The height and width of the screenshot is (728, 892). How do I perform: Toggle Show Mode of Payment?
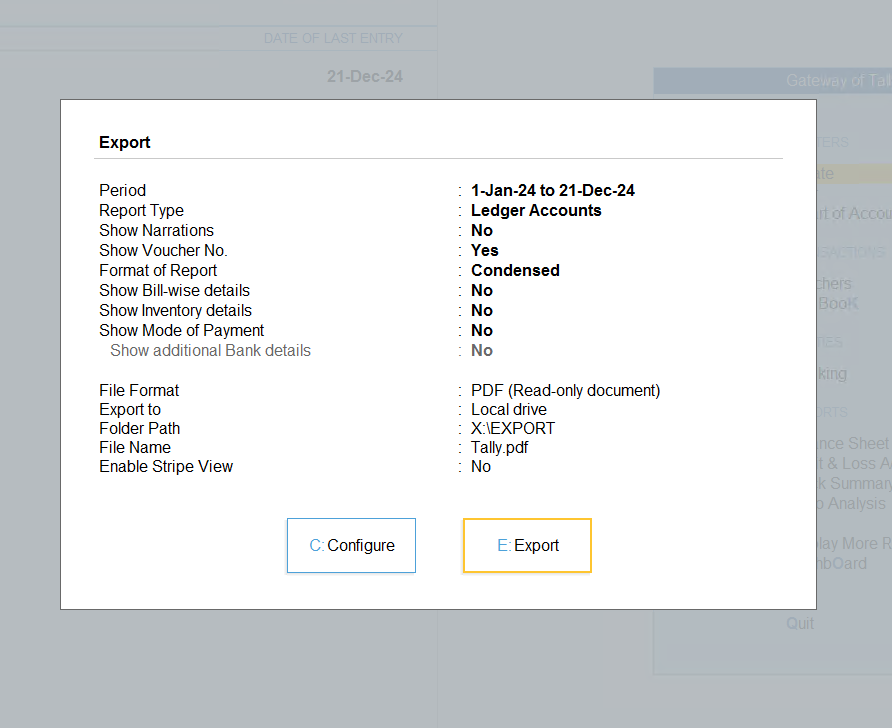coord(482,330)
